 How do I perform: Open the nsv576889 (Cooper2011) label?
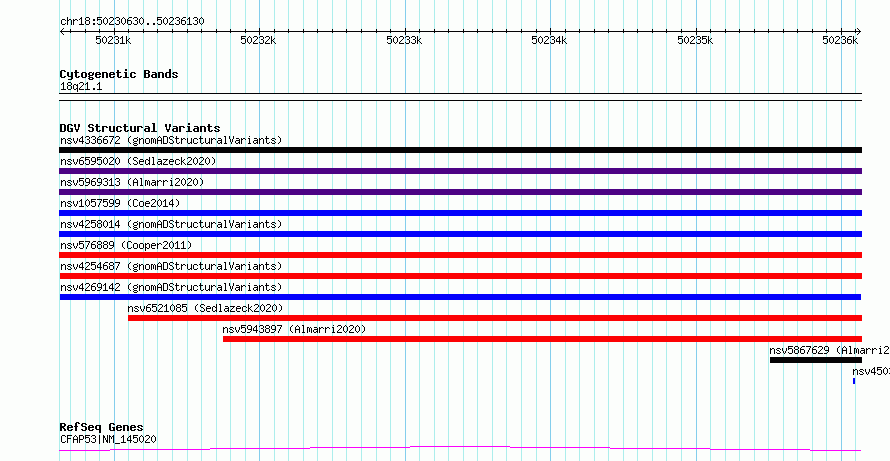coord(126,245)
